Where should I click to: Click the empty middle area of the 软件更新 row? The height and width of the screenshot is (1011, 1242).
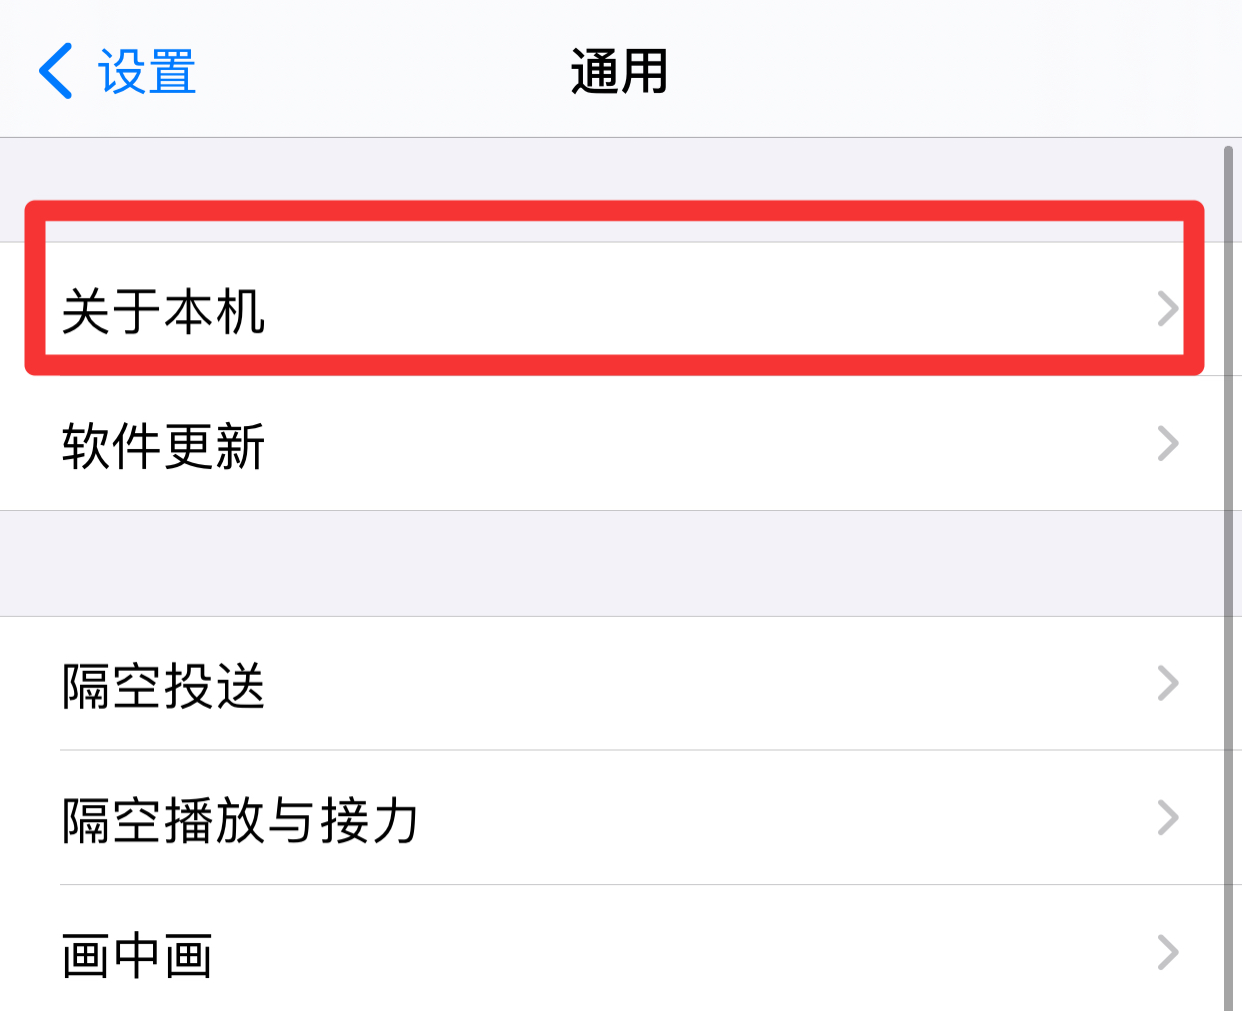point(700,444)
